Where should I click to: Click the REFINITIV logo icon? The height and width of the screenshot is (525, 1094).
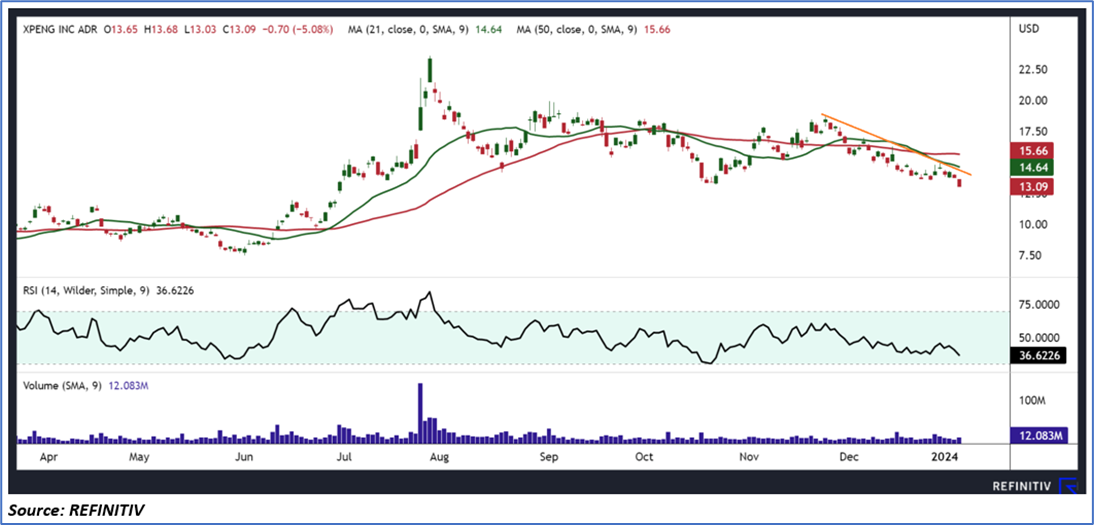point(1067,485)
